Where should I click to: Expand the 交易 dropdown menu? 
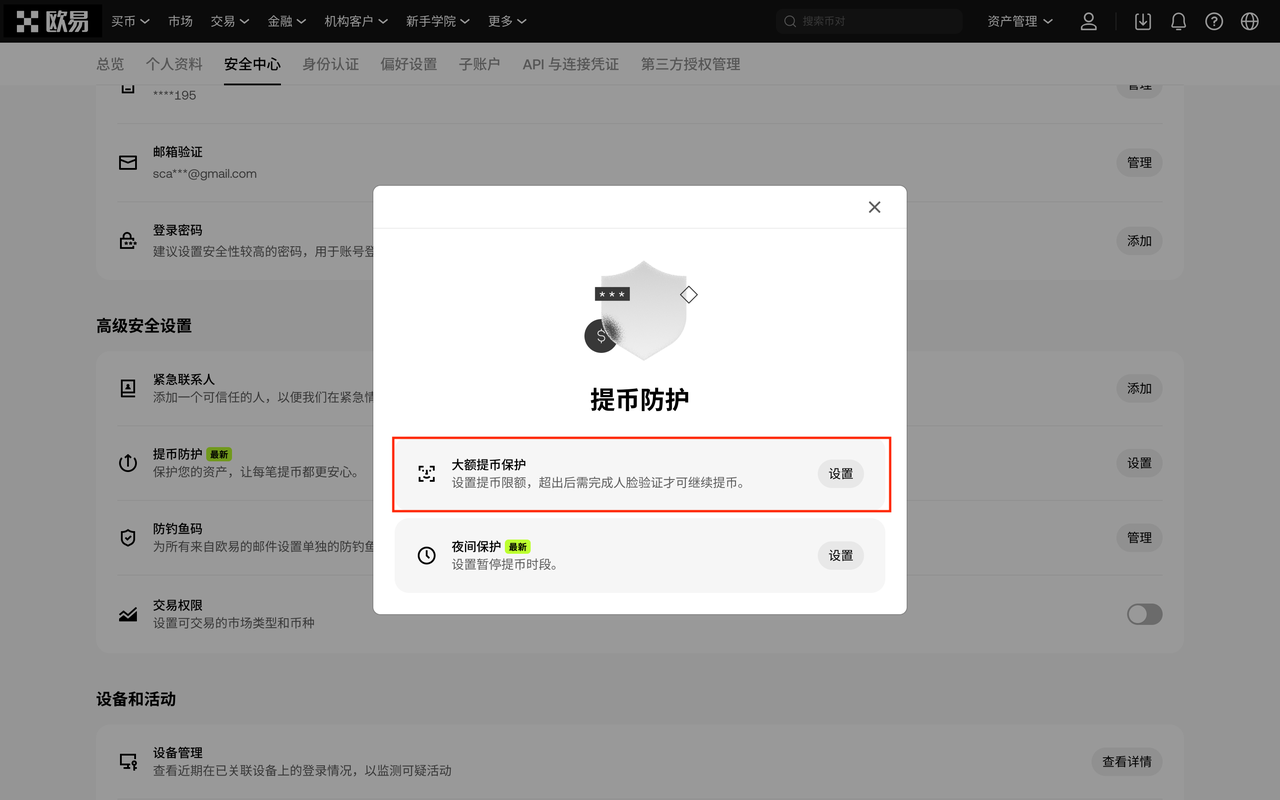tap(230, 21)
